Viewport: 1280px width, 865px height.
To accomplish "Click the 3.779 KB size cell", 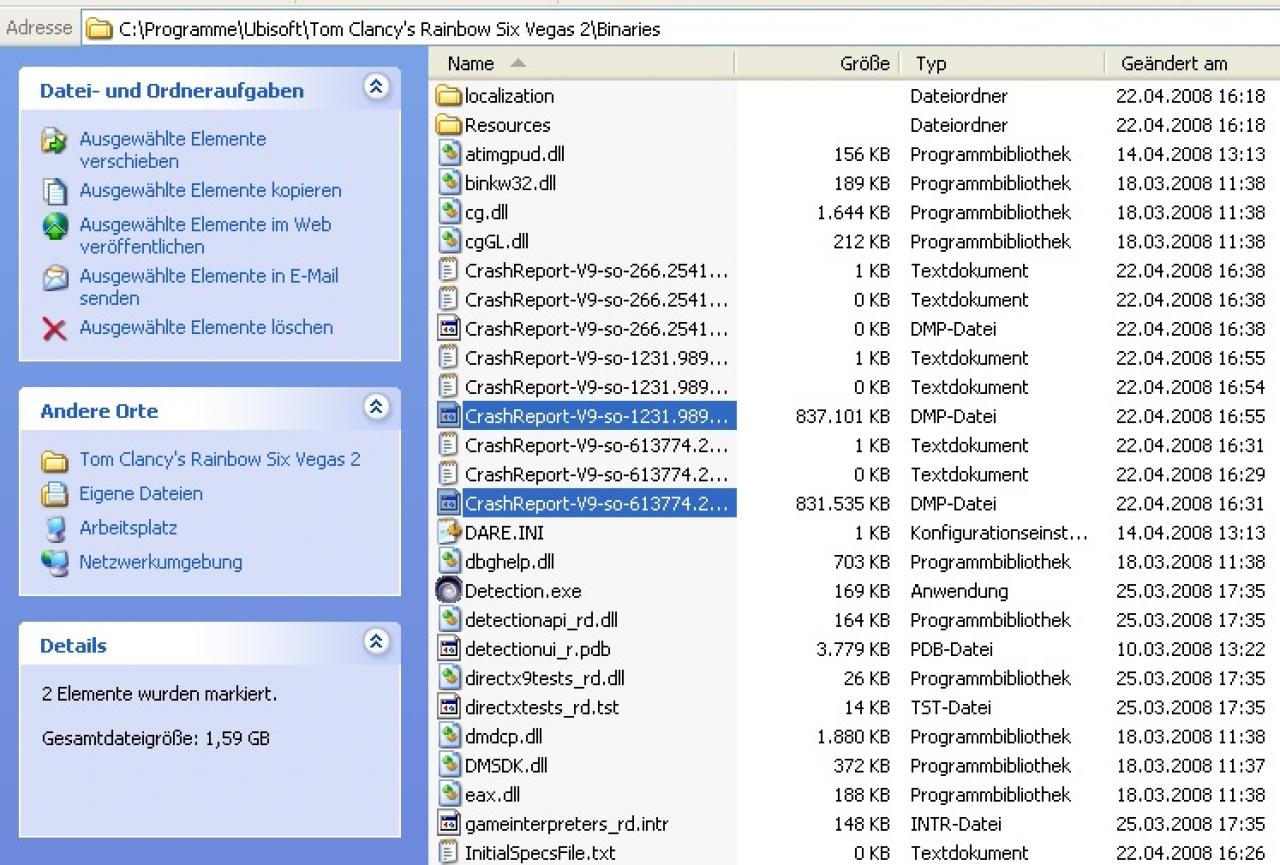I will [853, 648].
